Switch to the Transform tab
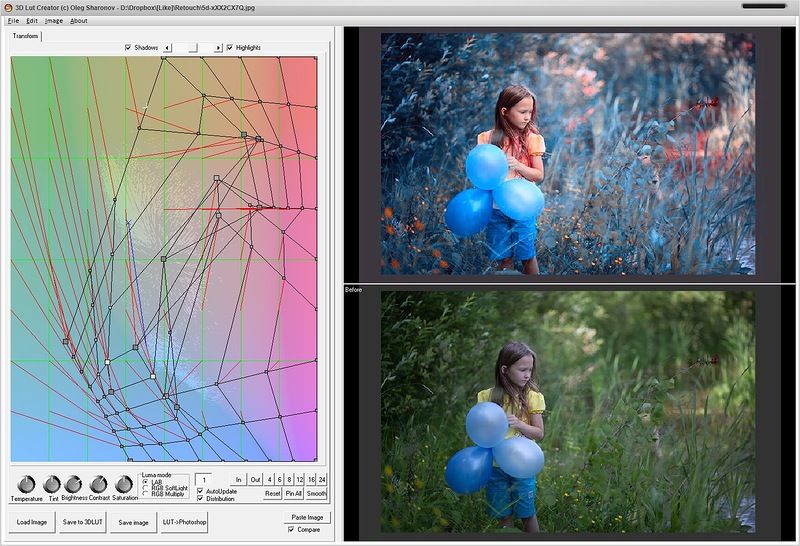Viewport: 800px width, 546px height. [26, 36]
